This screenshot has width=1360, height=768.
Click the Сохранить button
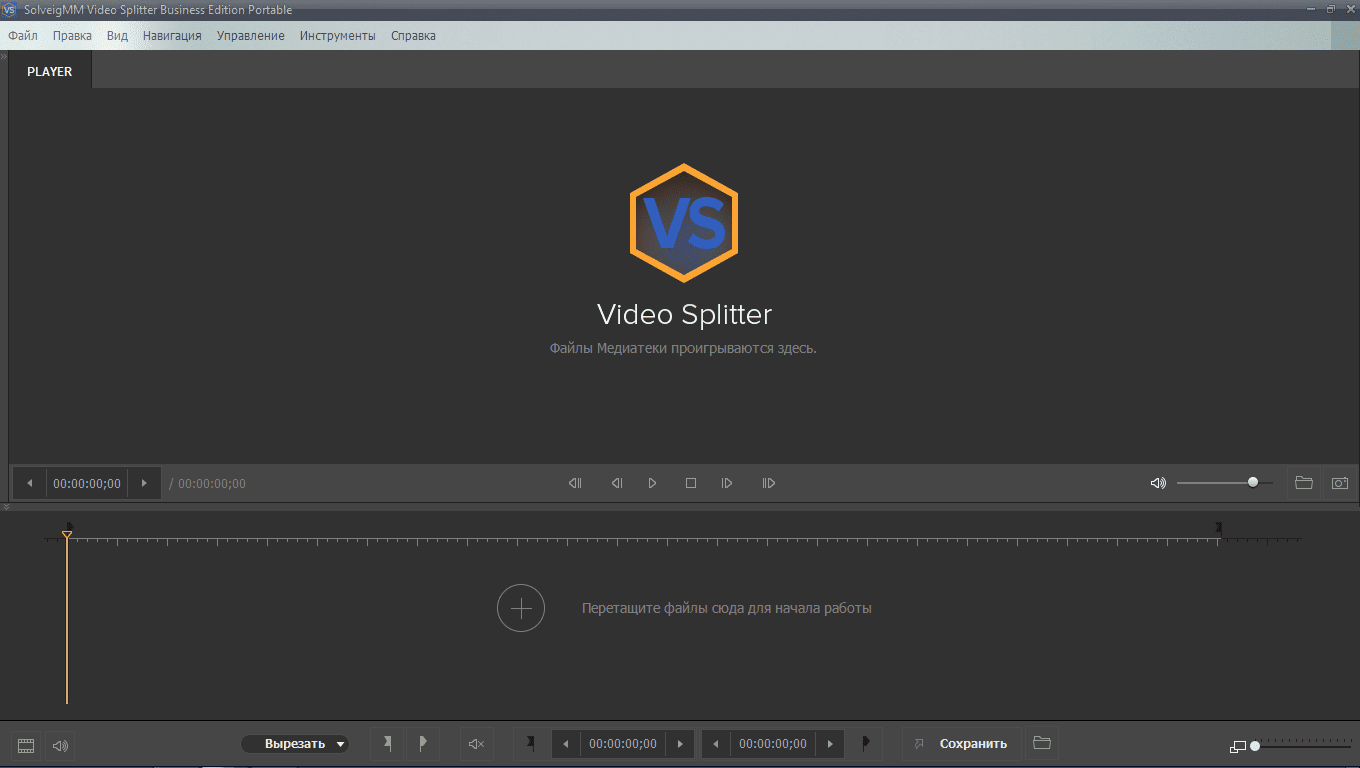[x=972, y=744]
